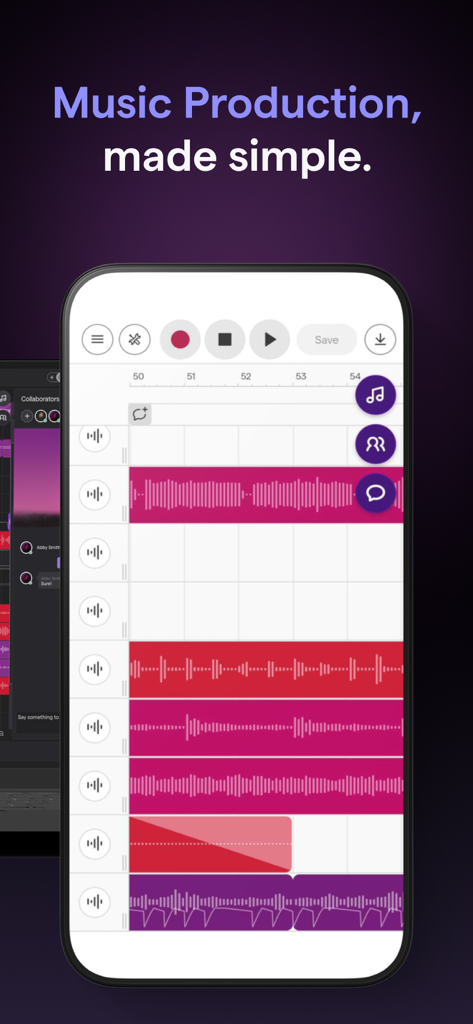The height and width of the screenshot is (1024, 473).
Task: Jump to bar 51 on the ruler
Action: click(x=191, y=377)
